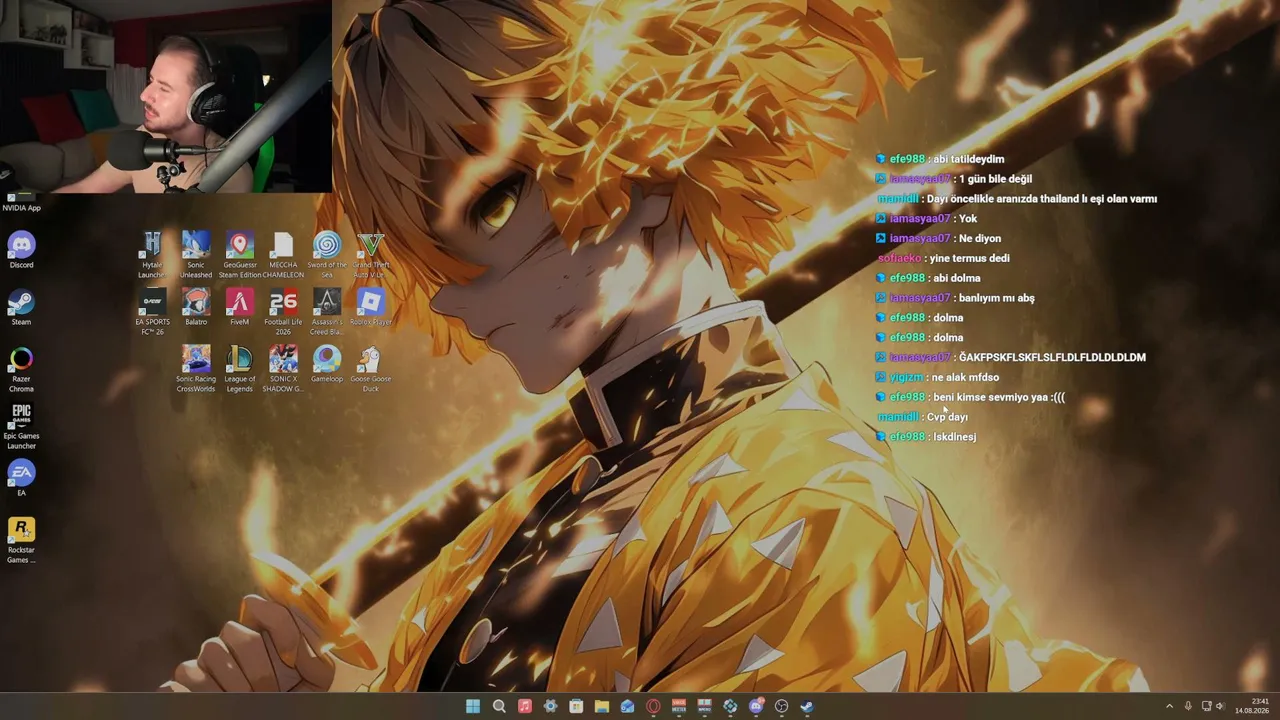
Task: Click the chat username "sofiaeko"
Action: 899,258
